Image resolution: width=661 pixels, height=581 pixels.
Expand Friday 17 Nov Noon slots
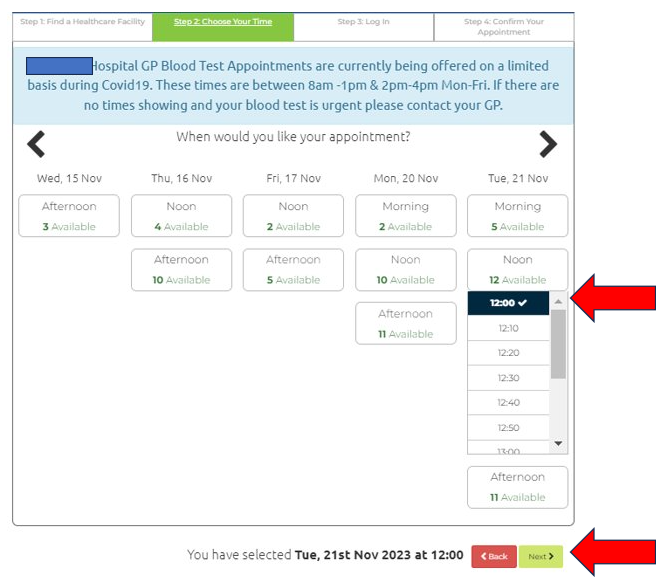293,216
